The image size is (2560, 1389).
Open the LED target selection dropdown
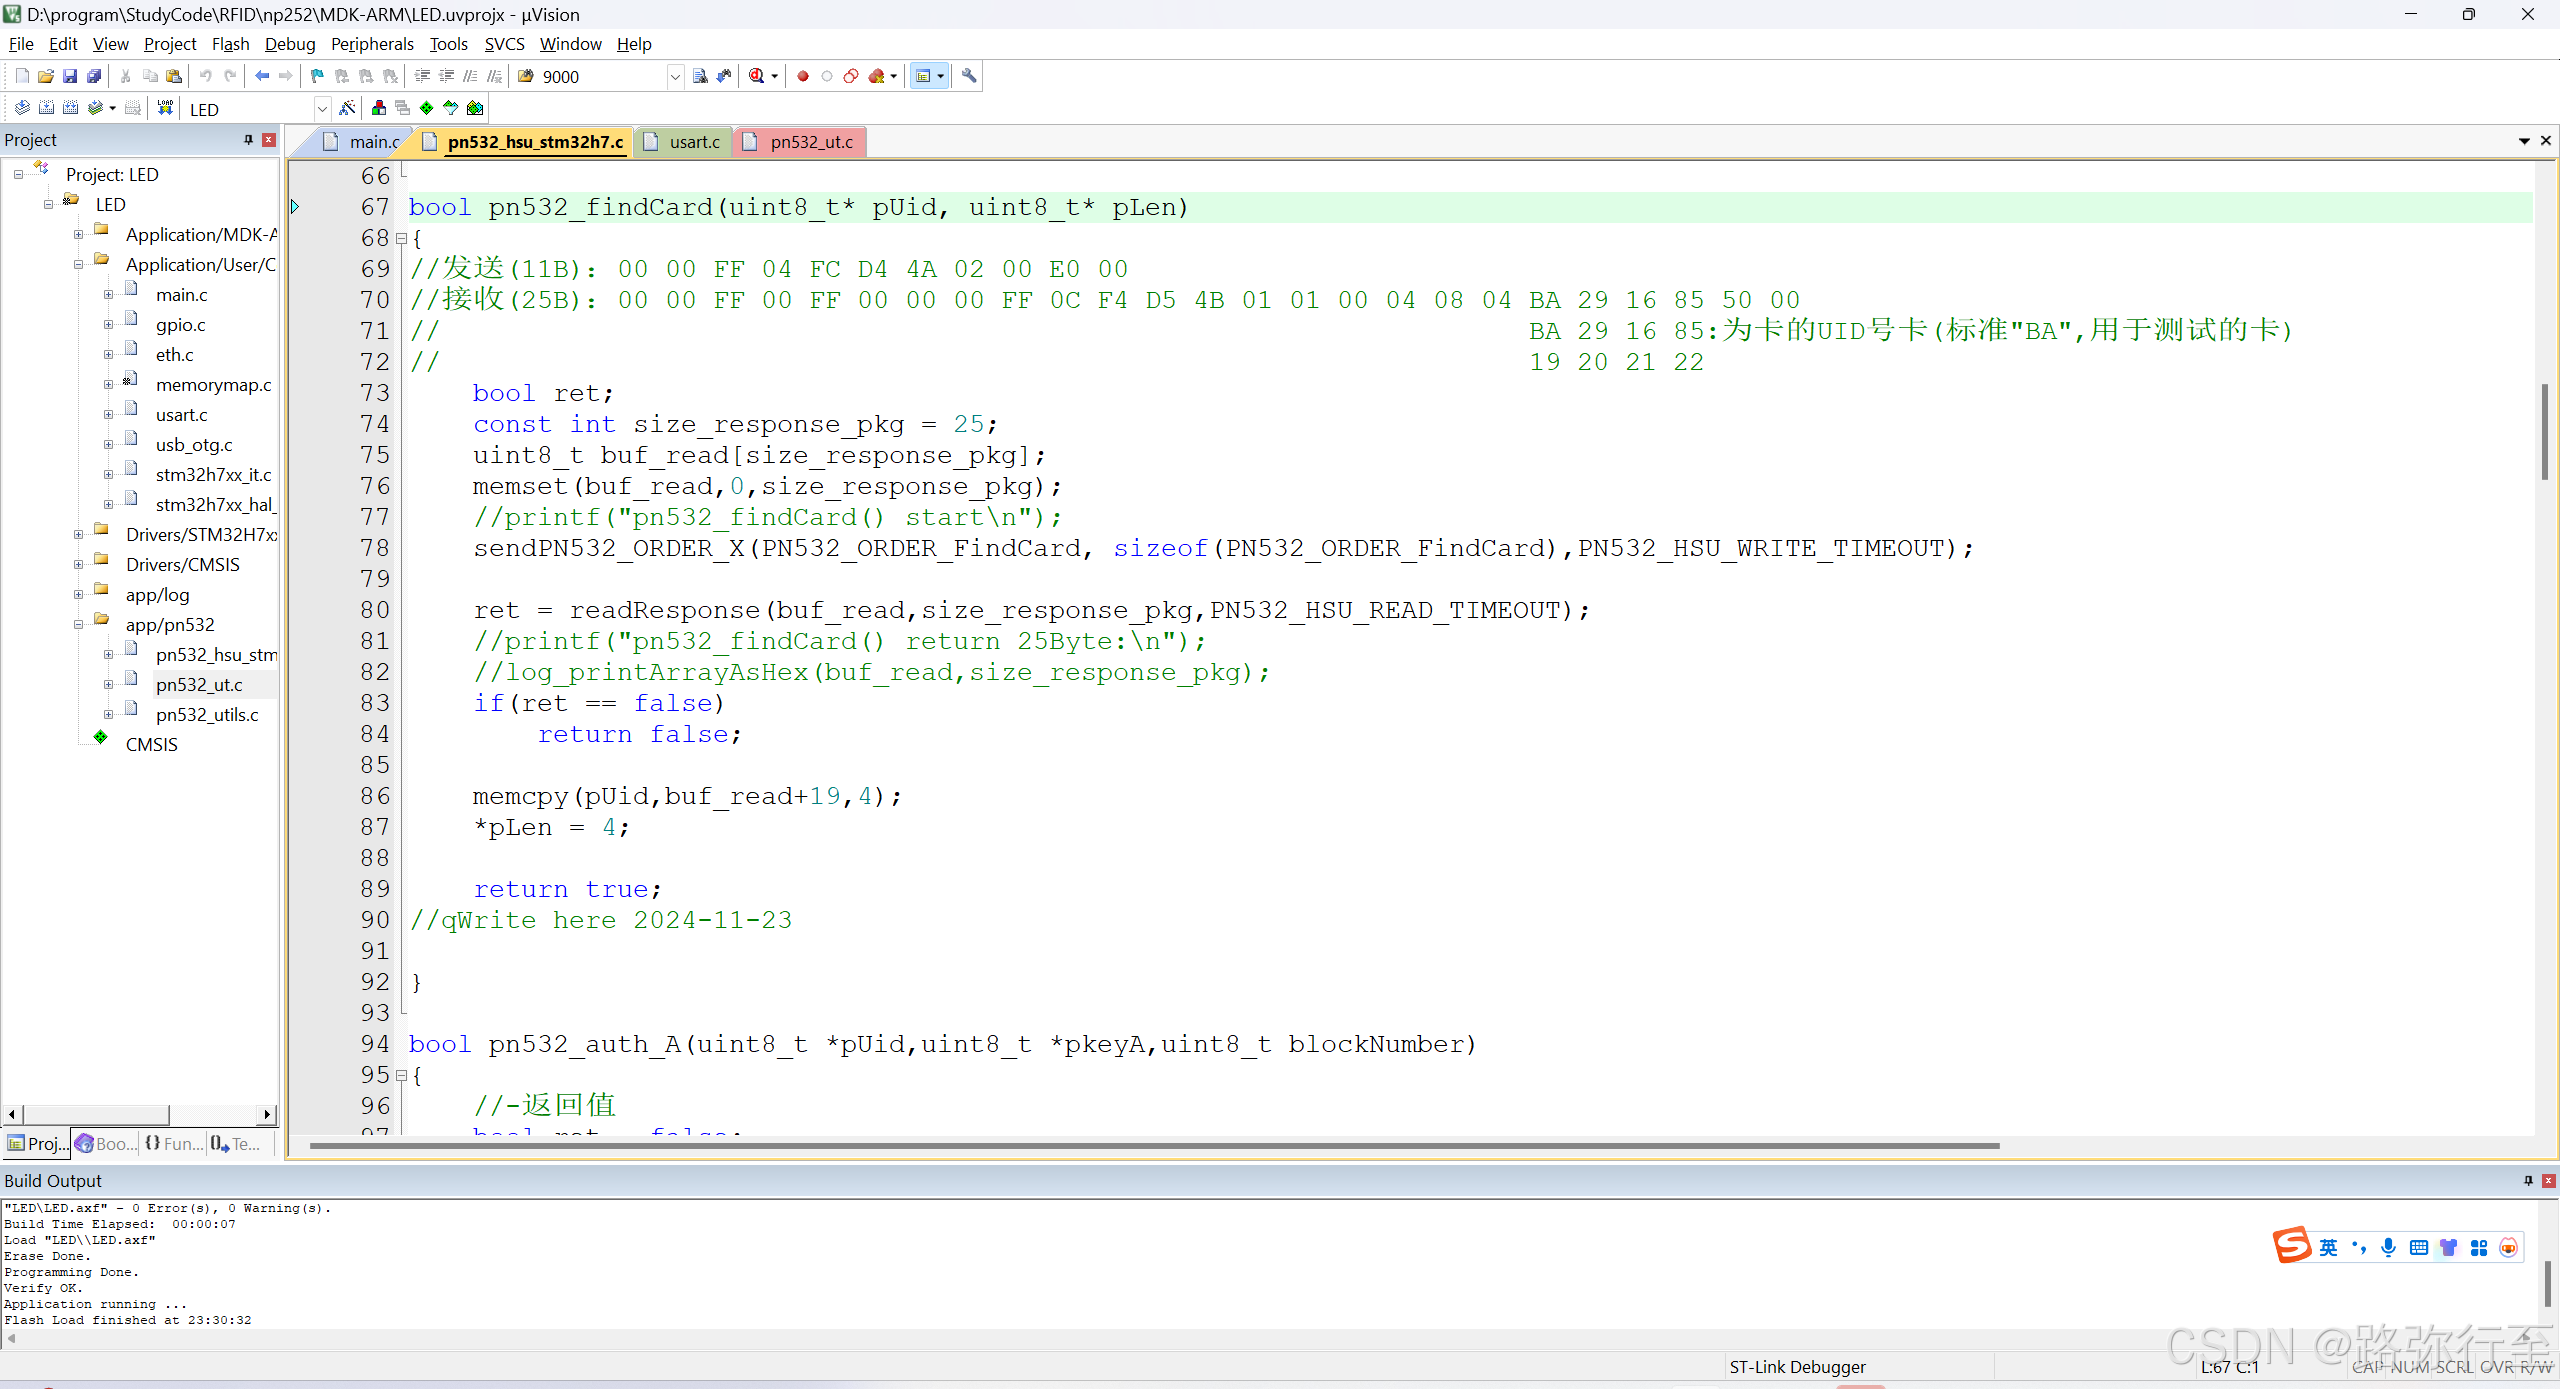[x=322, y=109]
